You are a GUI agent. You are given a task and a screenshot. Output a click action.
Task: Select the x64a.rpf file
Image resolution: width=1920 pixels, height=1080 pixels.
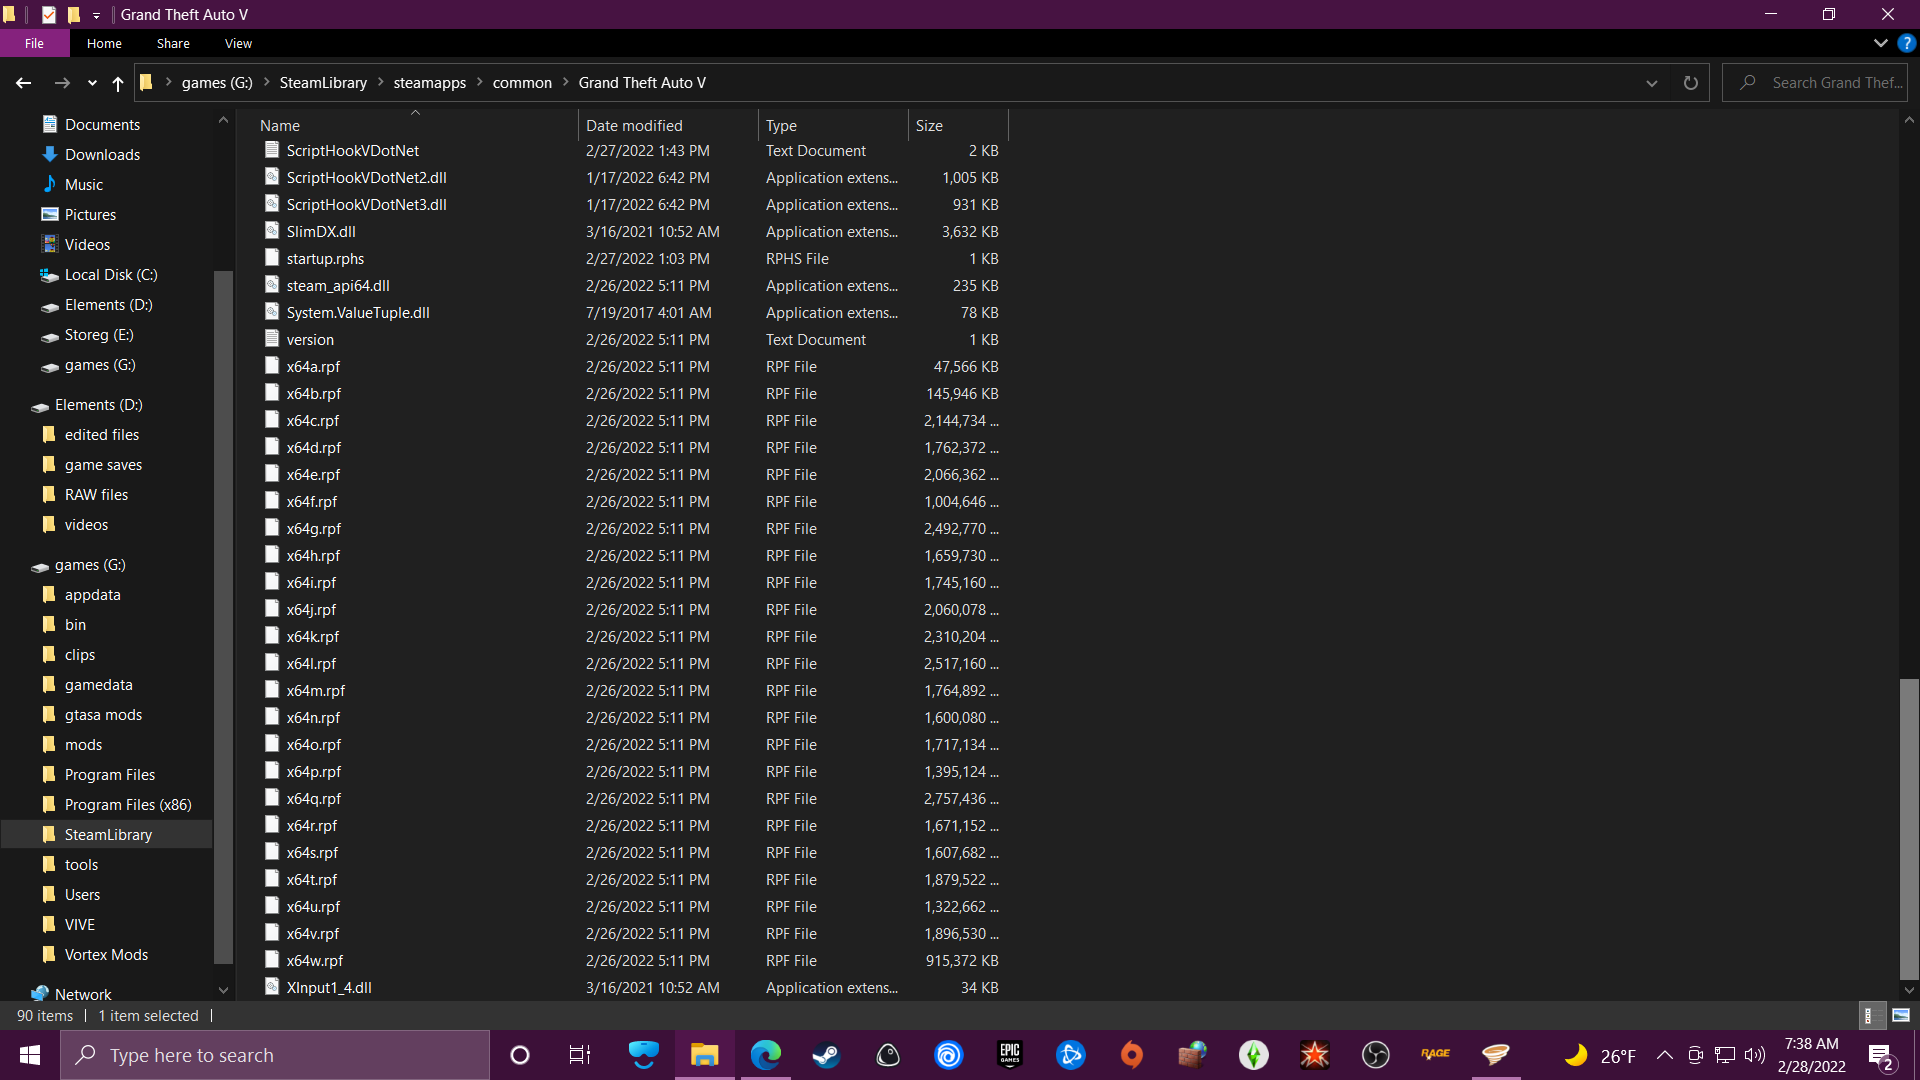[313, 367]
